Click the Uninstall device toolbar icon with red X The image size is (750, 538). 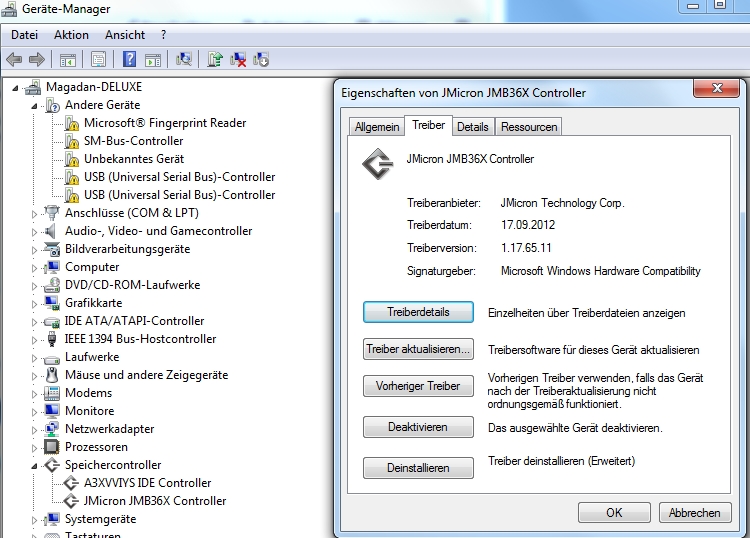[x=238, y=60]
